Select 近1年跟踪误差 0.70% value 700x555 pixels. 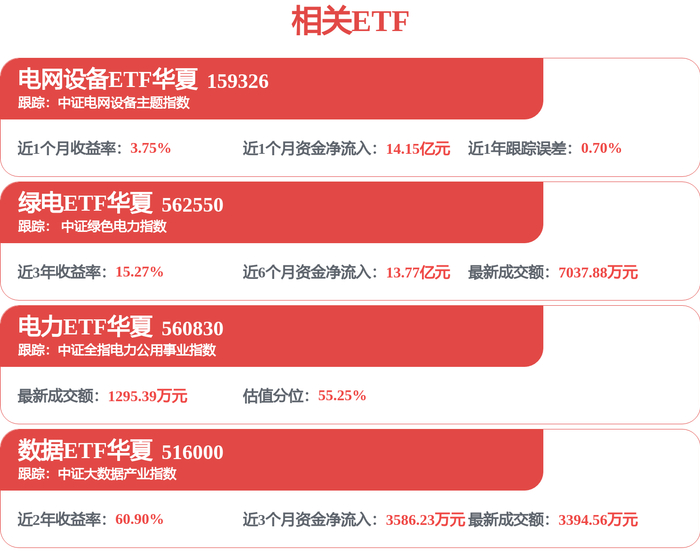point(601,148)
